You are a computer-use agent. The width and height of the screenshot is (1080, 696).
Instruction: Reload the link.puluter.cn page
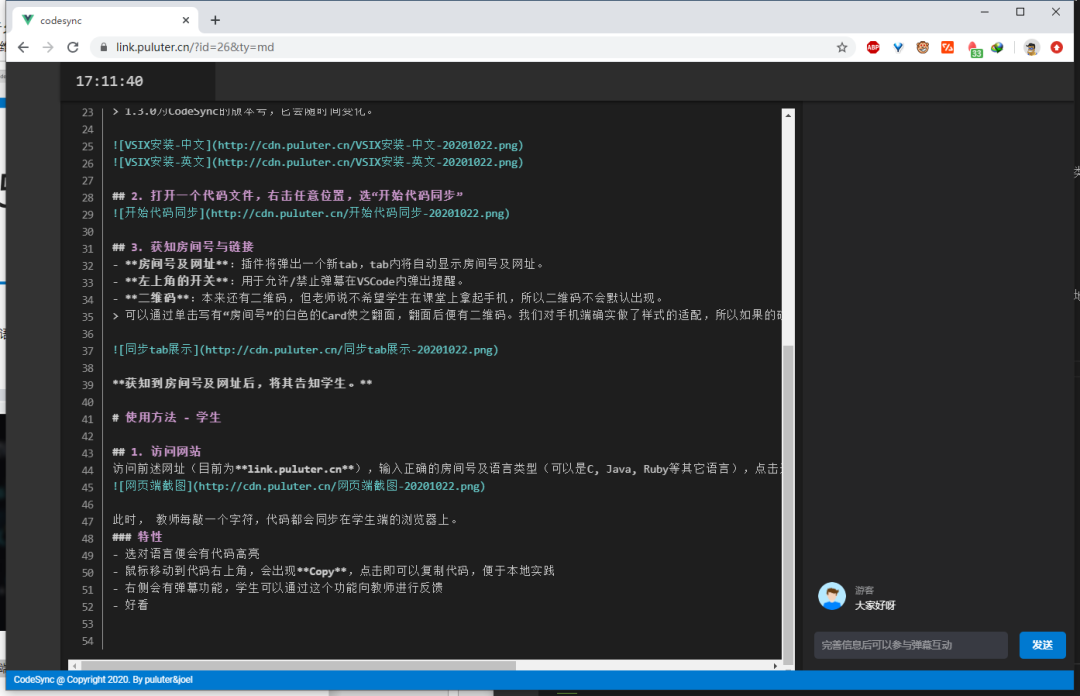pyautogui.click(x=73, y=48)
